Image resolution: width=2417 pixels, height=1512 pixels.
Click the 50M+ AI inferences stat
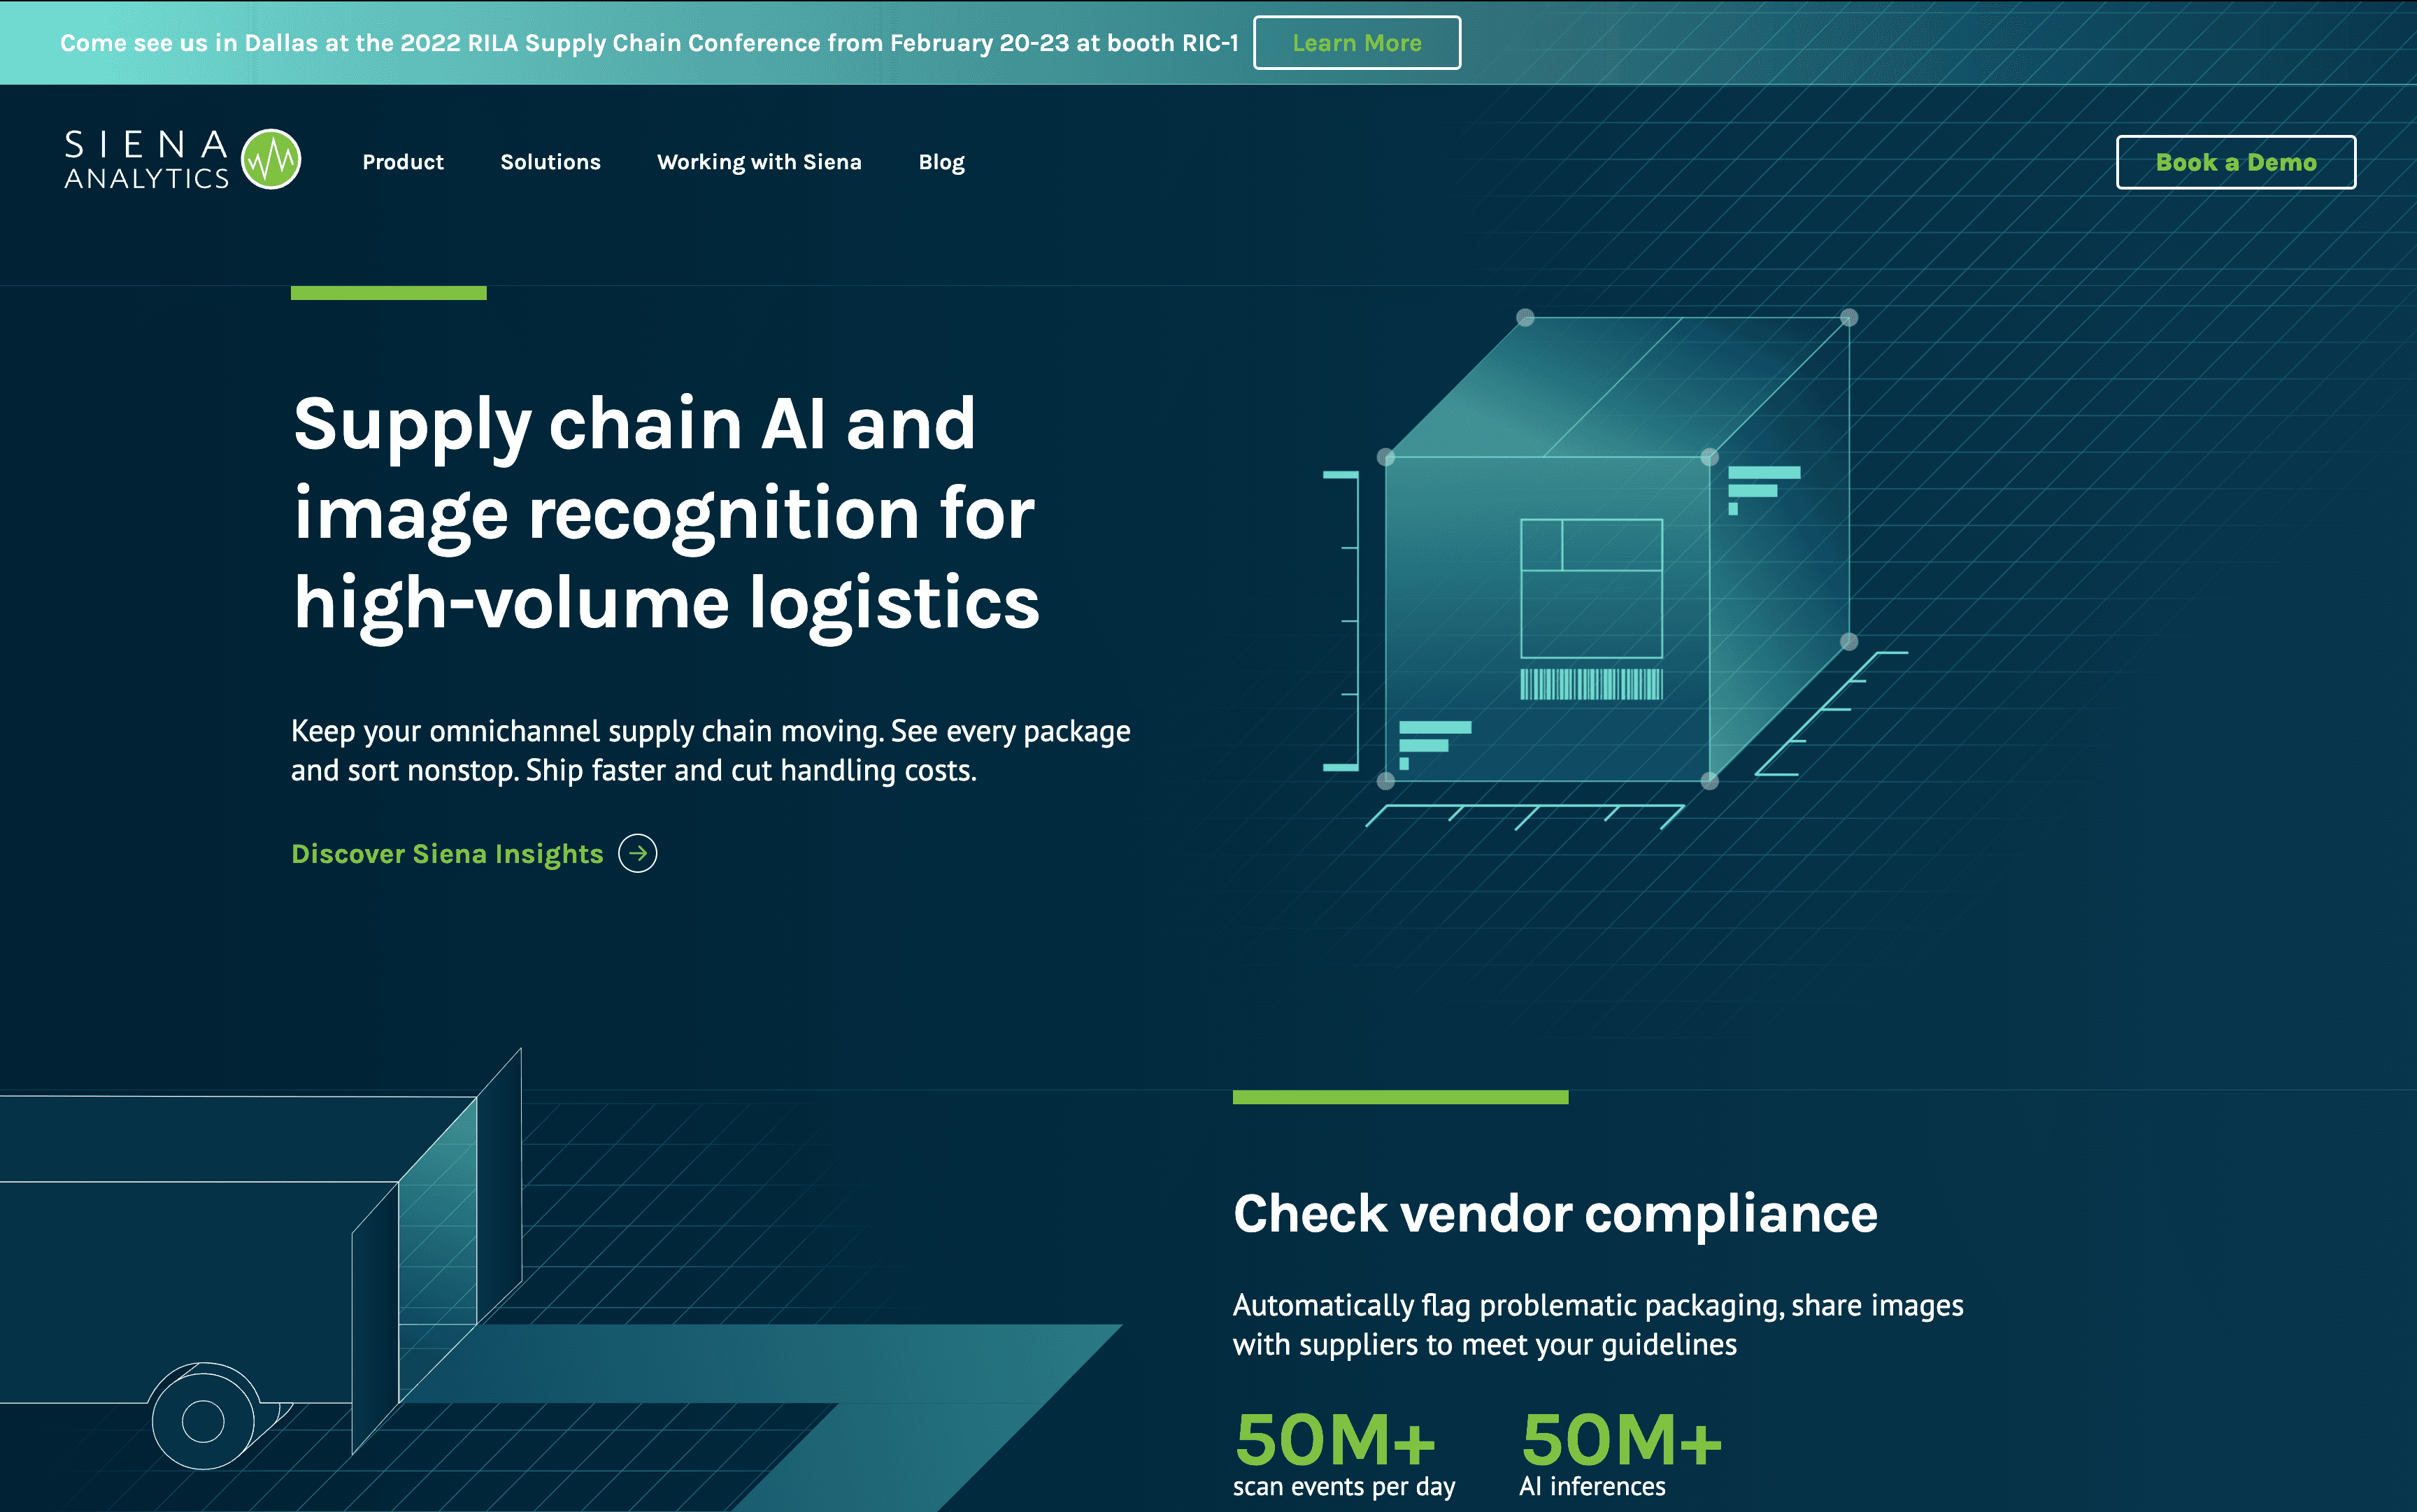1621,1454
